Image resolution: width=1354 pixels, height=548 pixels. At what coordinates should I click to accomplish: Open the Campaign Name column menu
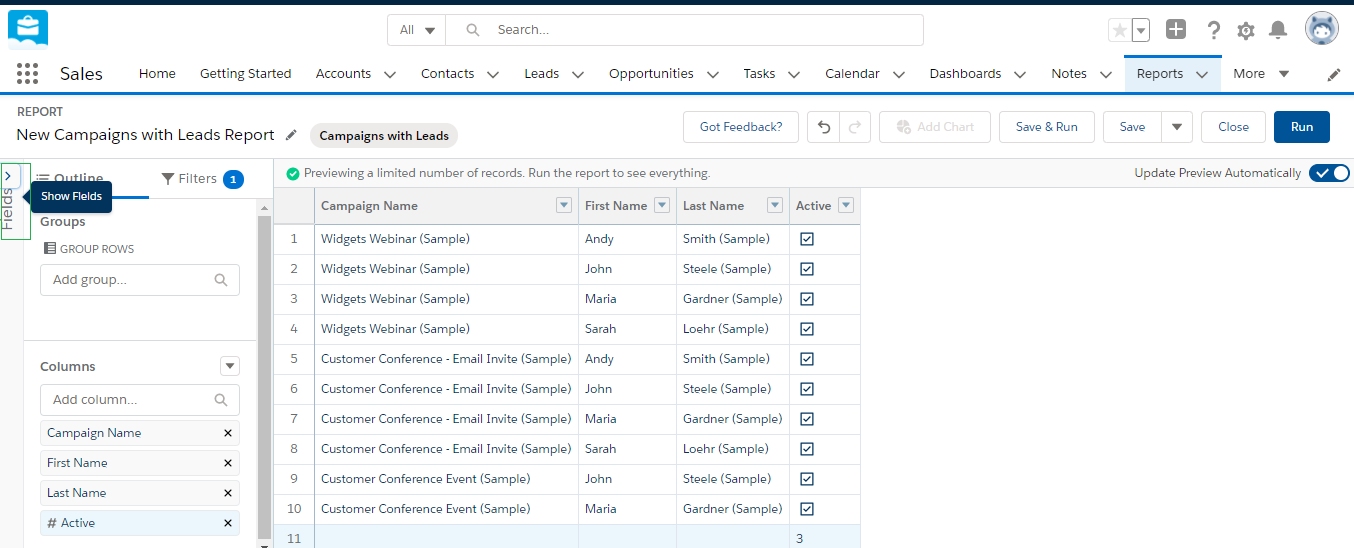tap(564, 206)
